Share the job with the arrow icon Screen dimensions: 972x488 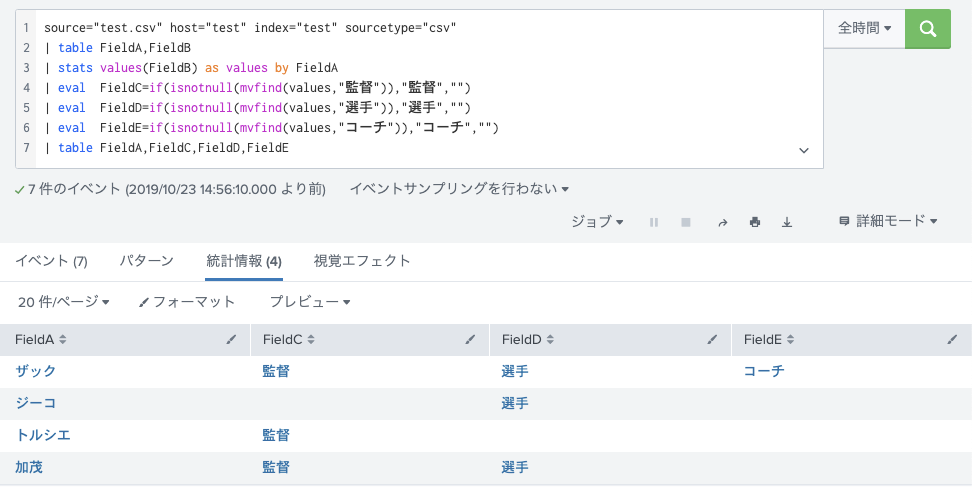(x=723, y=222)
